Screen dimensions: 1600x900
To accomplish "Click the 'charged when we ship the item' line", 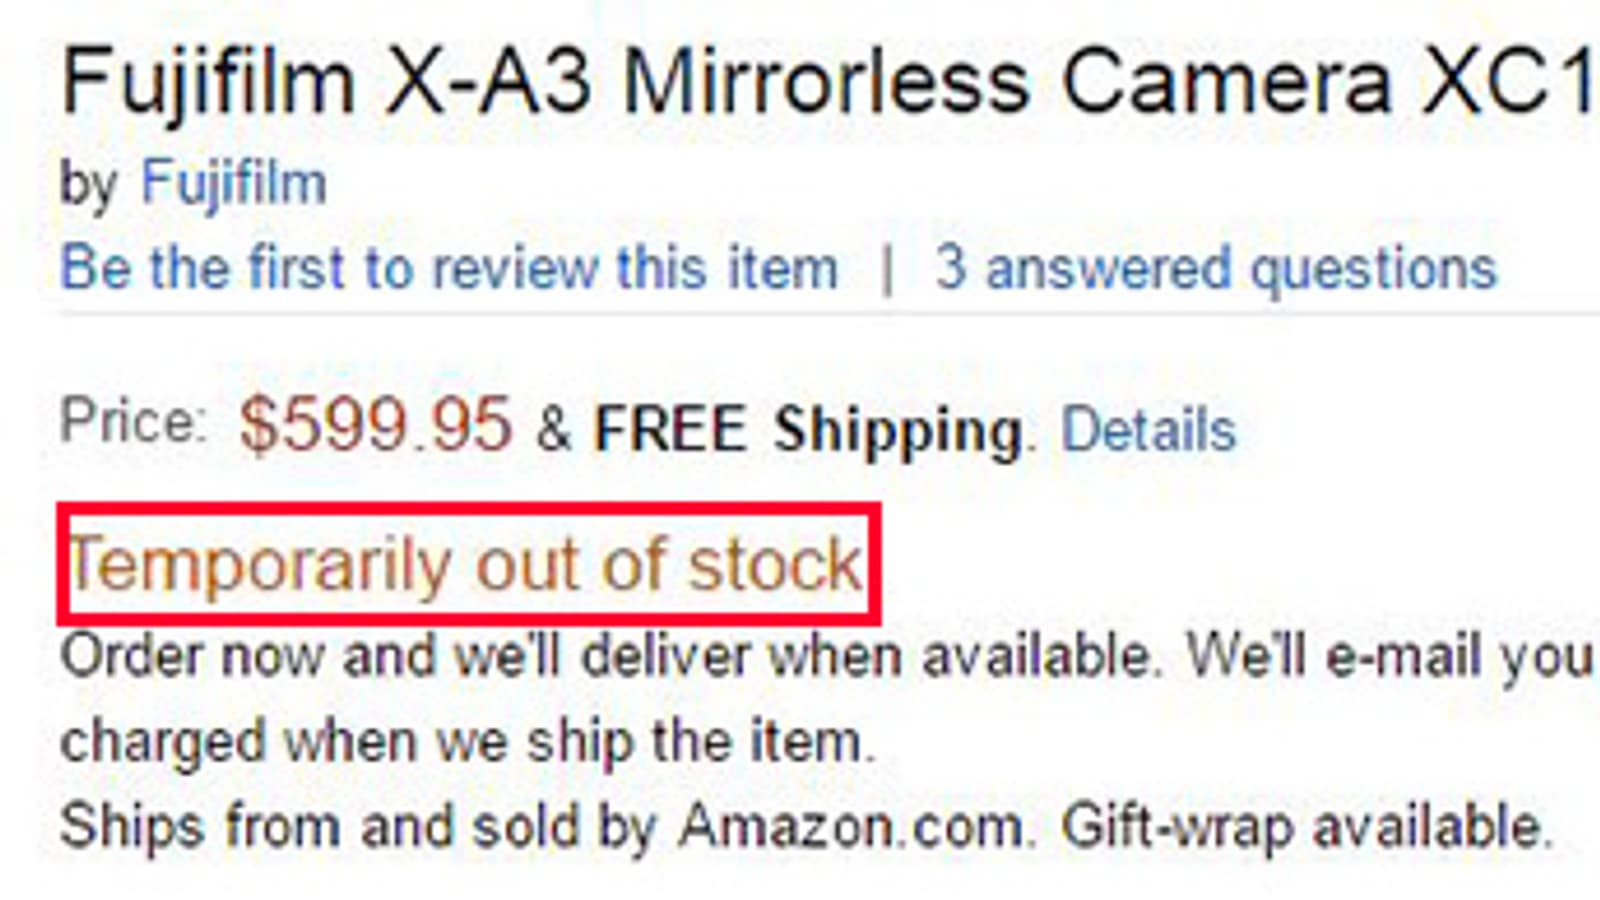I will coord(467,742).
